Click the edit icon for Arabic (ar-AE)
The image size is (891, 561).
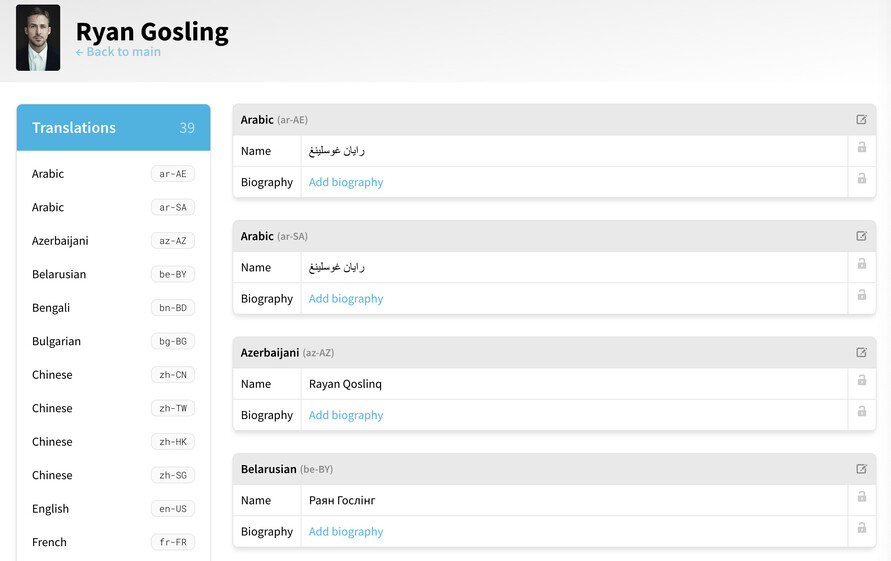point(861,119)
